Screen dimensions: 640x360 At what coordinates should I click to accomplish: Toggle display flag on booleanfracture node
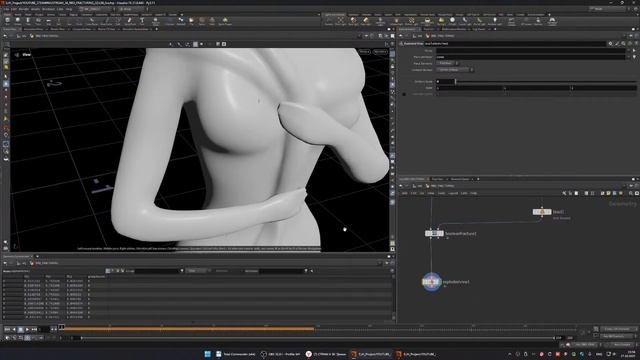tap(441, 233)
